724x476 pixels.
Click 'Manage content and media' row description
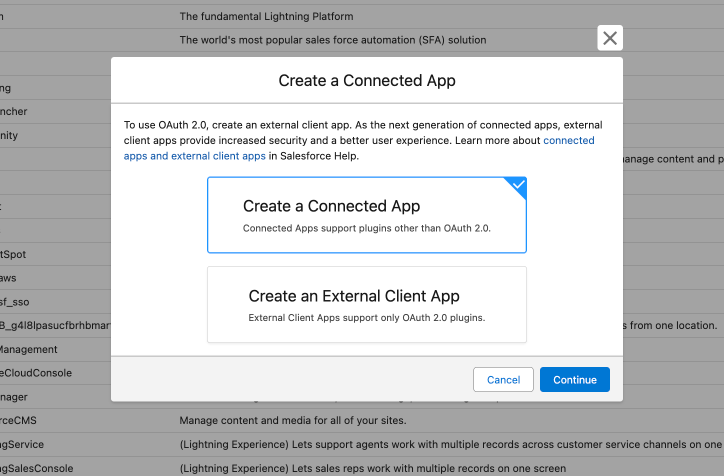pos(292,420)
